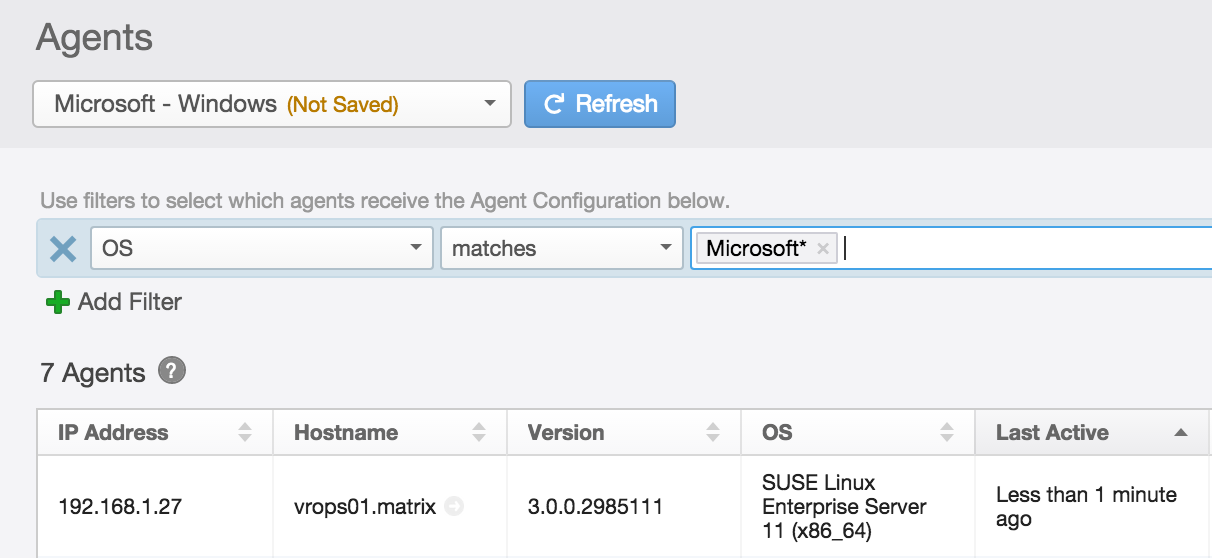Click the green plus Add Filter icon
The width and height of the screenshot is (1212, 558).
58,302
